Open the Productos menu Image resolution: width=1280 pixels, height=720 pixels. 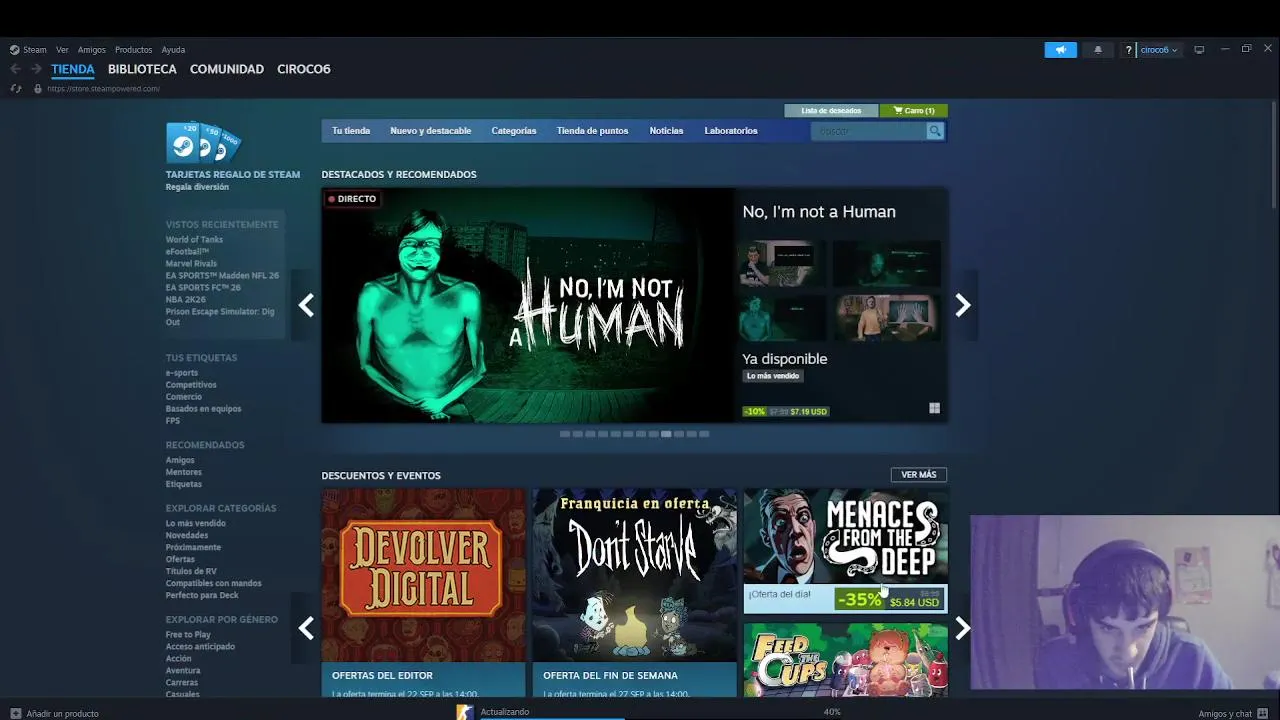[x=133, y=50]
